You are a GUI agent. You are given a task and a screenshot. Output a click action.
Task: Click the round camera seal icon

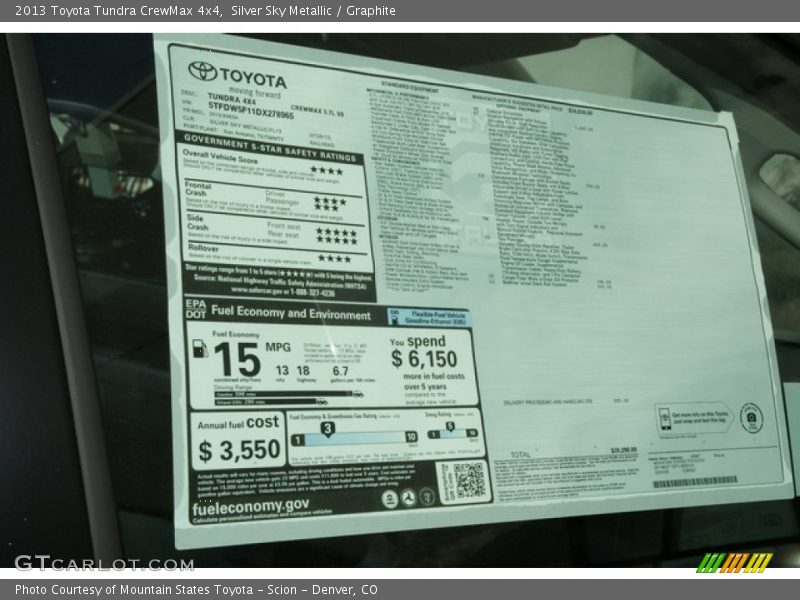coord(751,418)
